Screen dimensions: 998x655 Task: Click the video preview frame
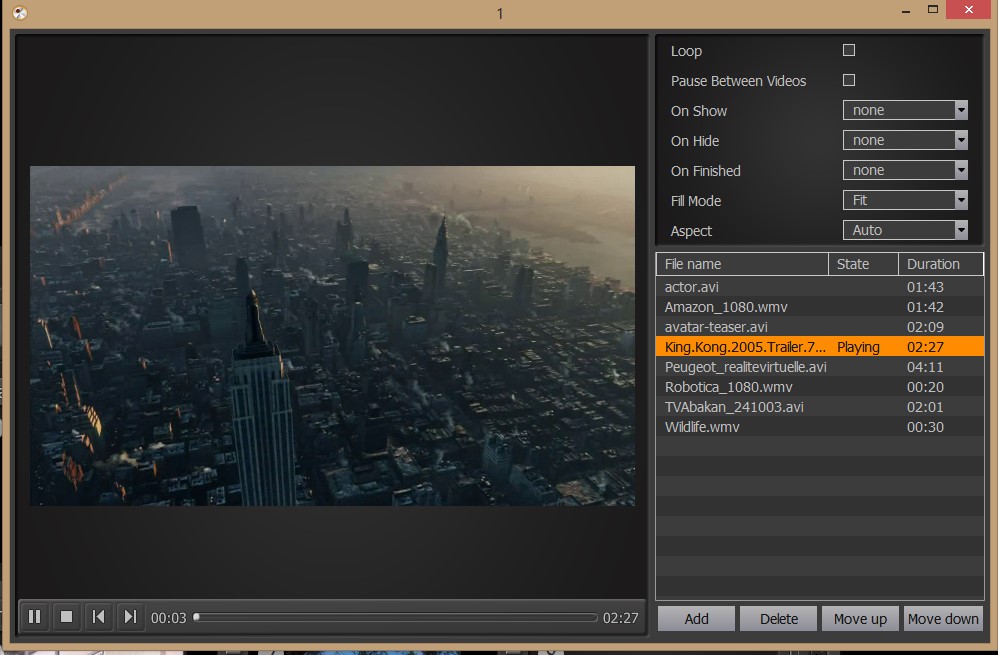[332, 336]
